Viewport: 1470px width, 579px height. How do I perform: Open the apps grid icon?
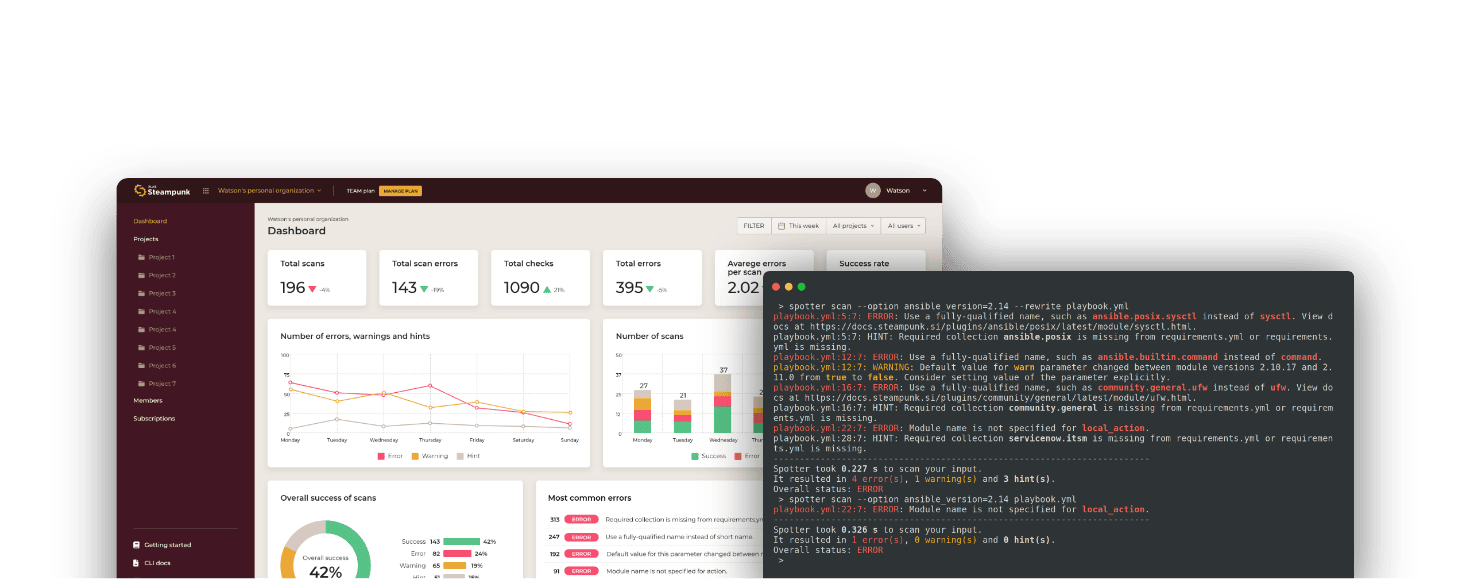(x=206, y=190)
